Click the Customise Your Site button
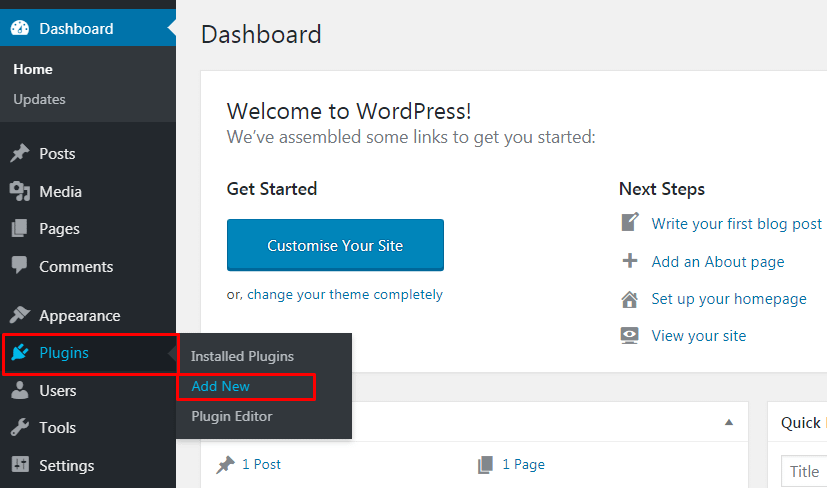 click(x=335, y=245)
